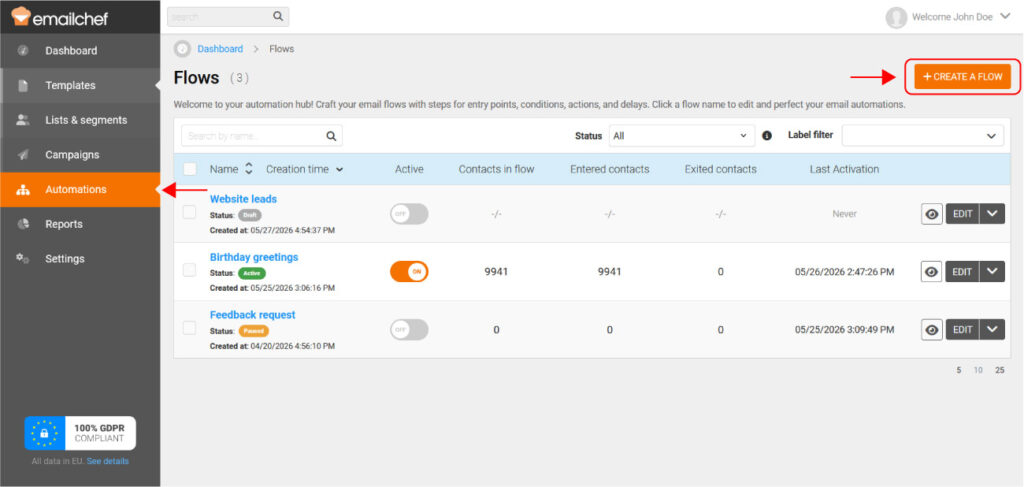The image size is (1024, 487).
Task: Edit the Feedback request flow
Action: point(962,330)
